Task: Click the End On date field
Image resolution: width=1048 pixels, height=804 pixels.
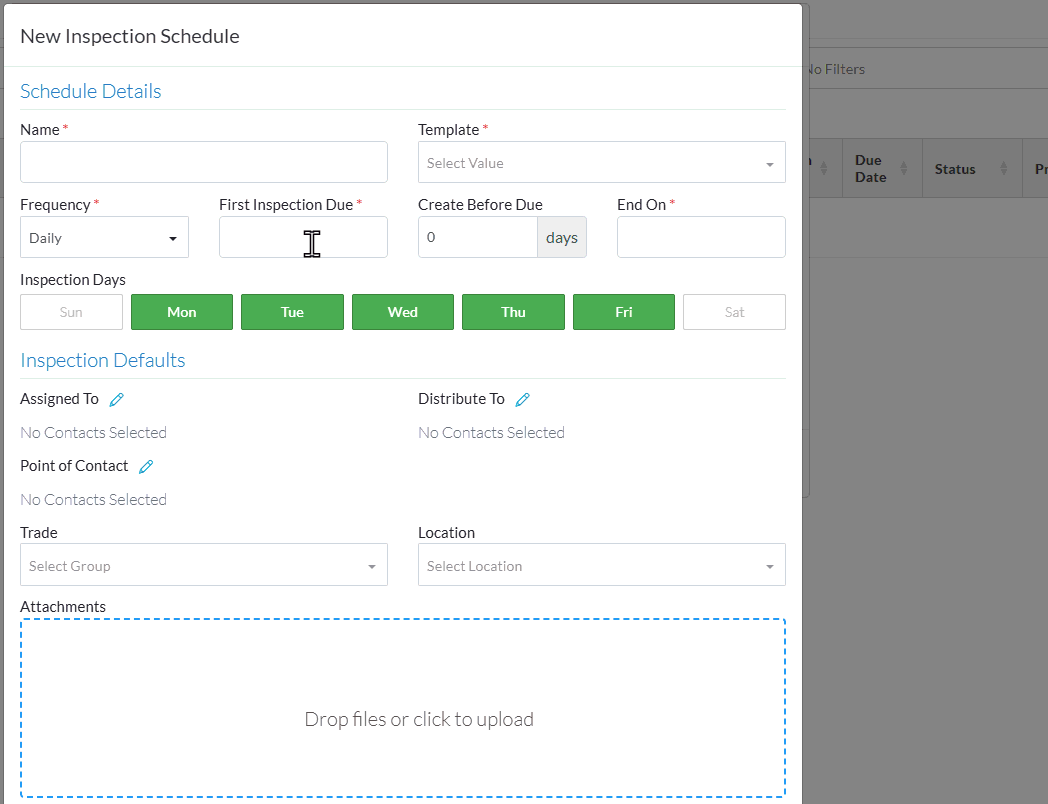Action: [x=701, y=237]
